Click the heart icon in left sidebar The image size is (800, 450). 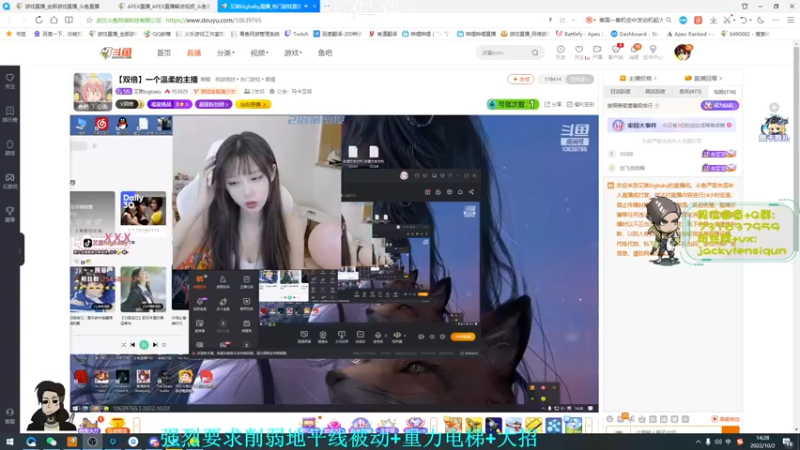pyautogui.click(x=10, y=80)
